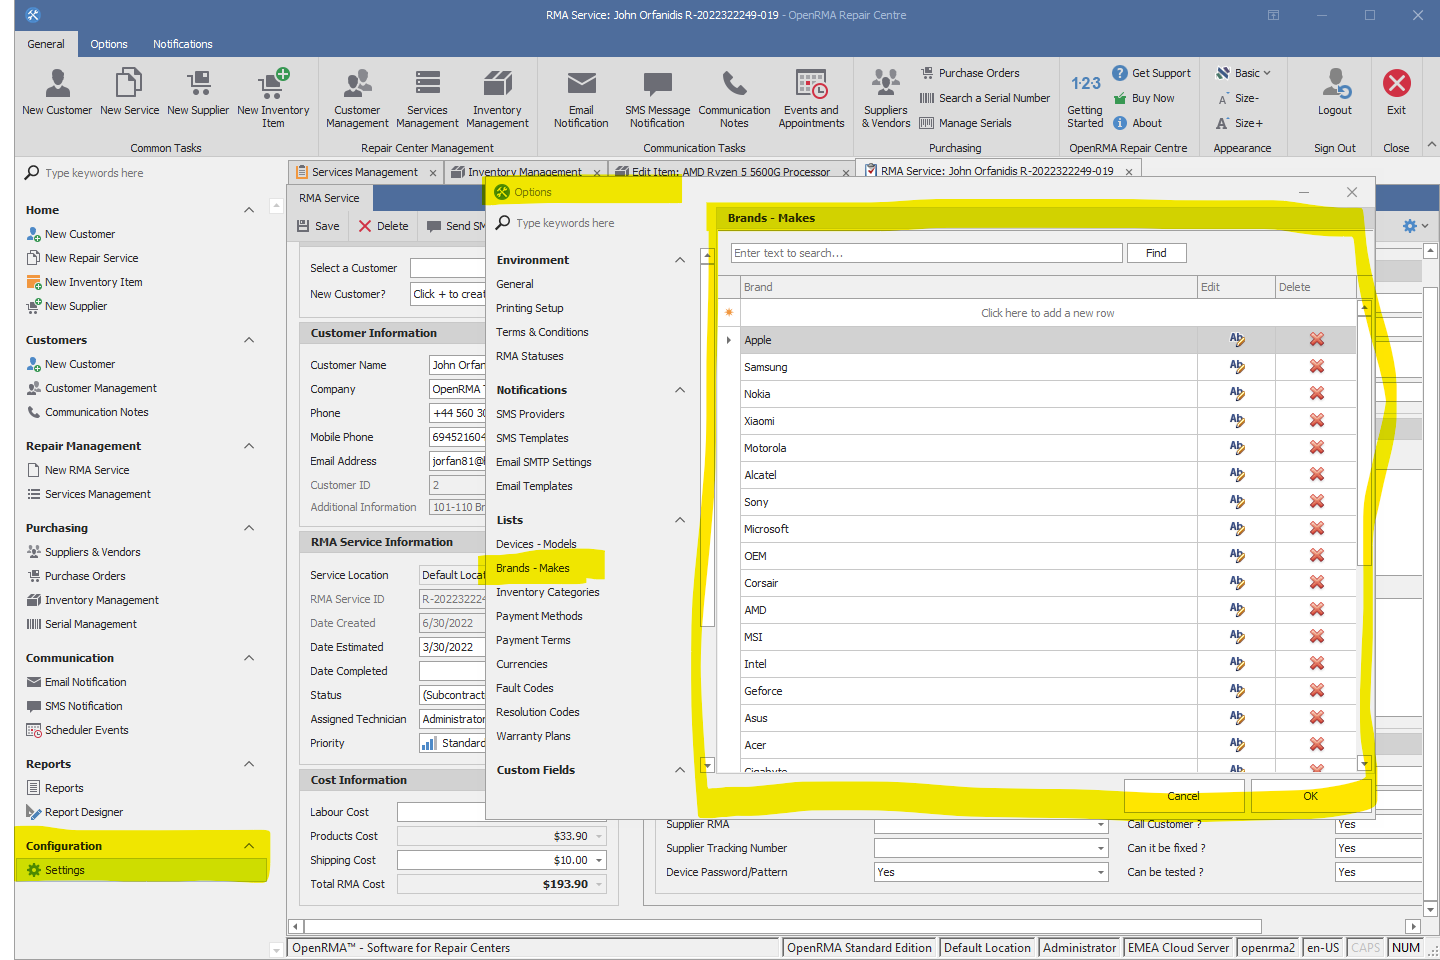Collapse the Lists group in Options

680,520
